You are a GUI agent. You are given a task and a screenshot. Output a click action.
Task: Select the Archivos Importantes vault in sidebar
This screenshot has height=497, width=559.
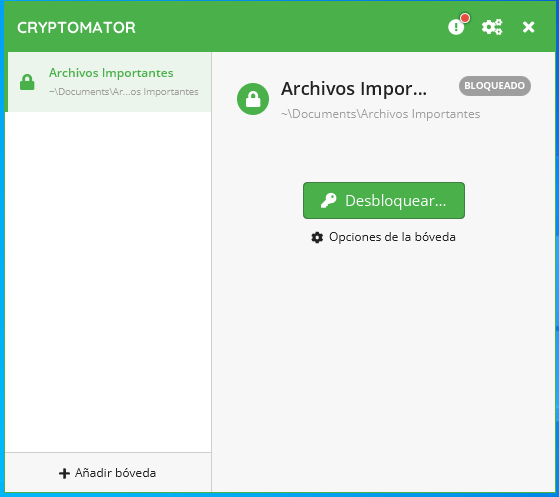[x=108, y=82]
